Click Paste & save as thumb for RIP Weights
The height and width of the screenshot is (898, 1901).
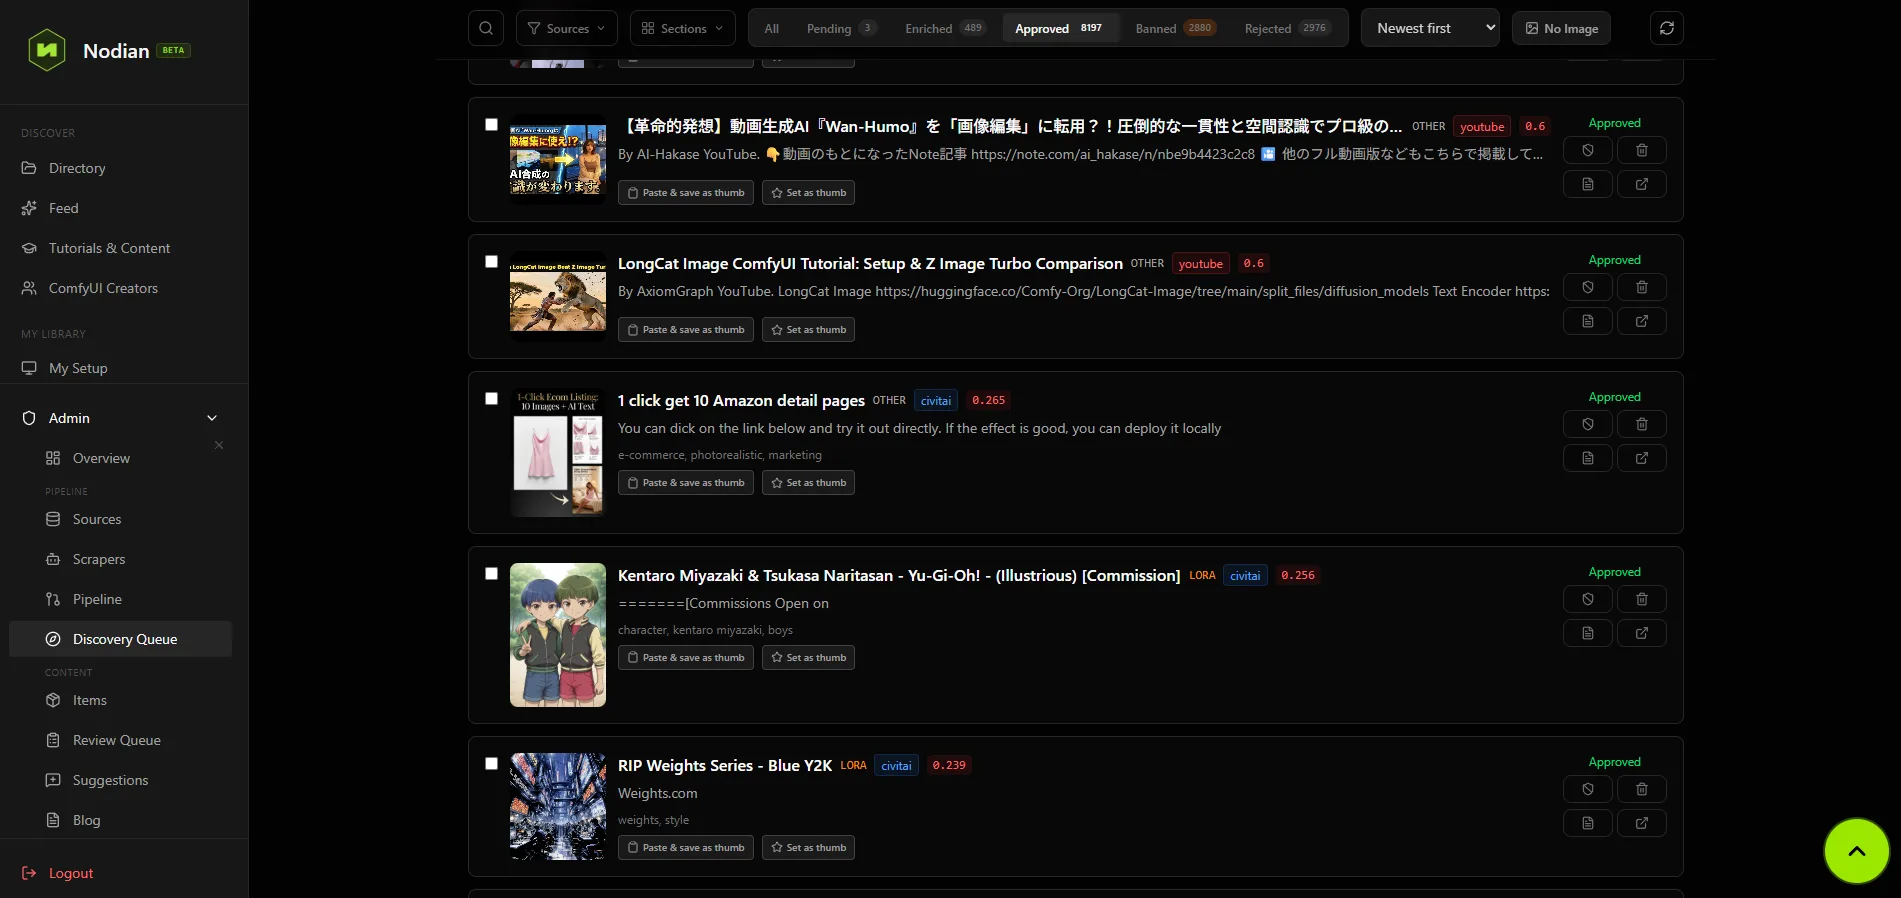686,847
